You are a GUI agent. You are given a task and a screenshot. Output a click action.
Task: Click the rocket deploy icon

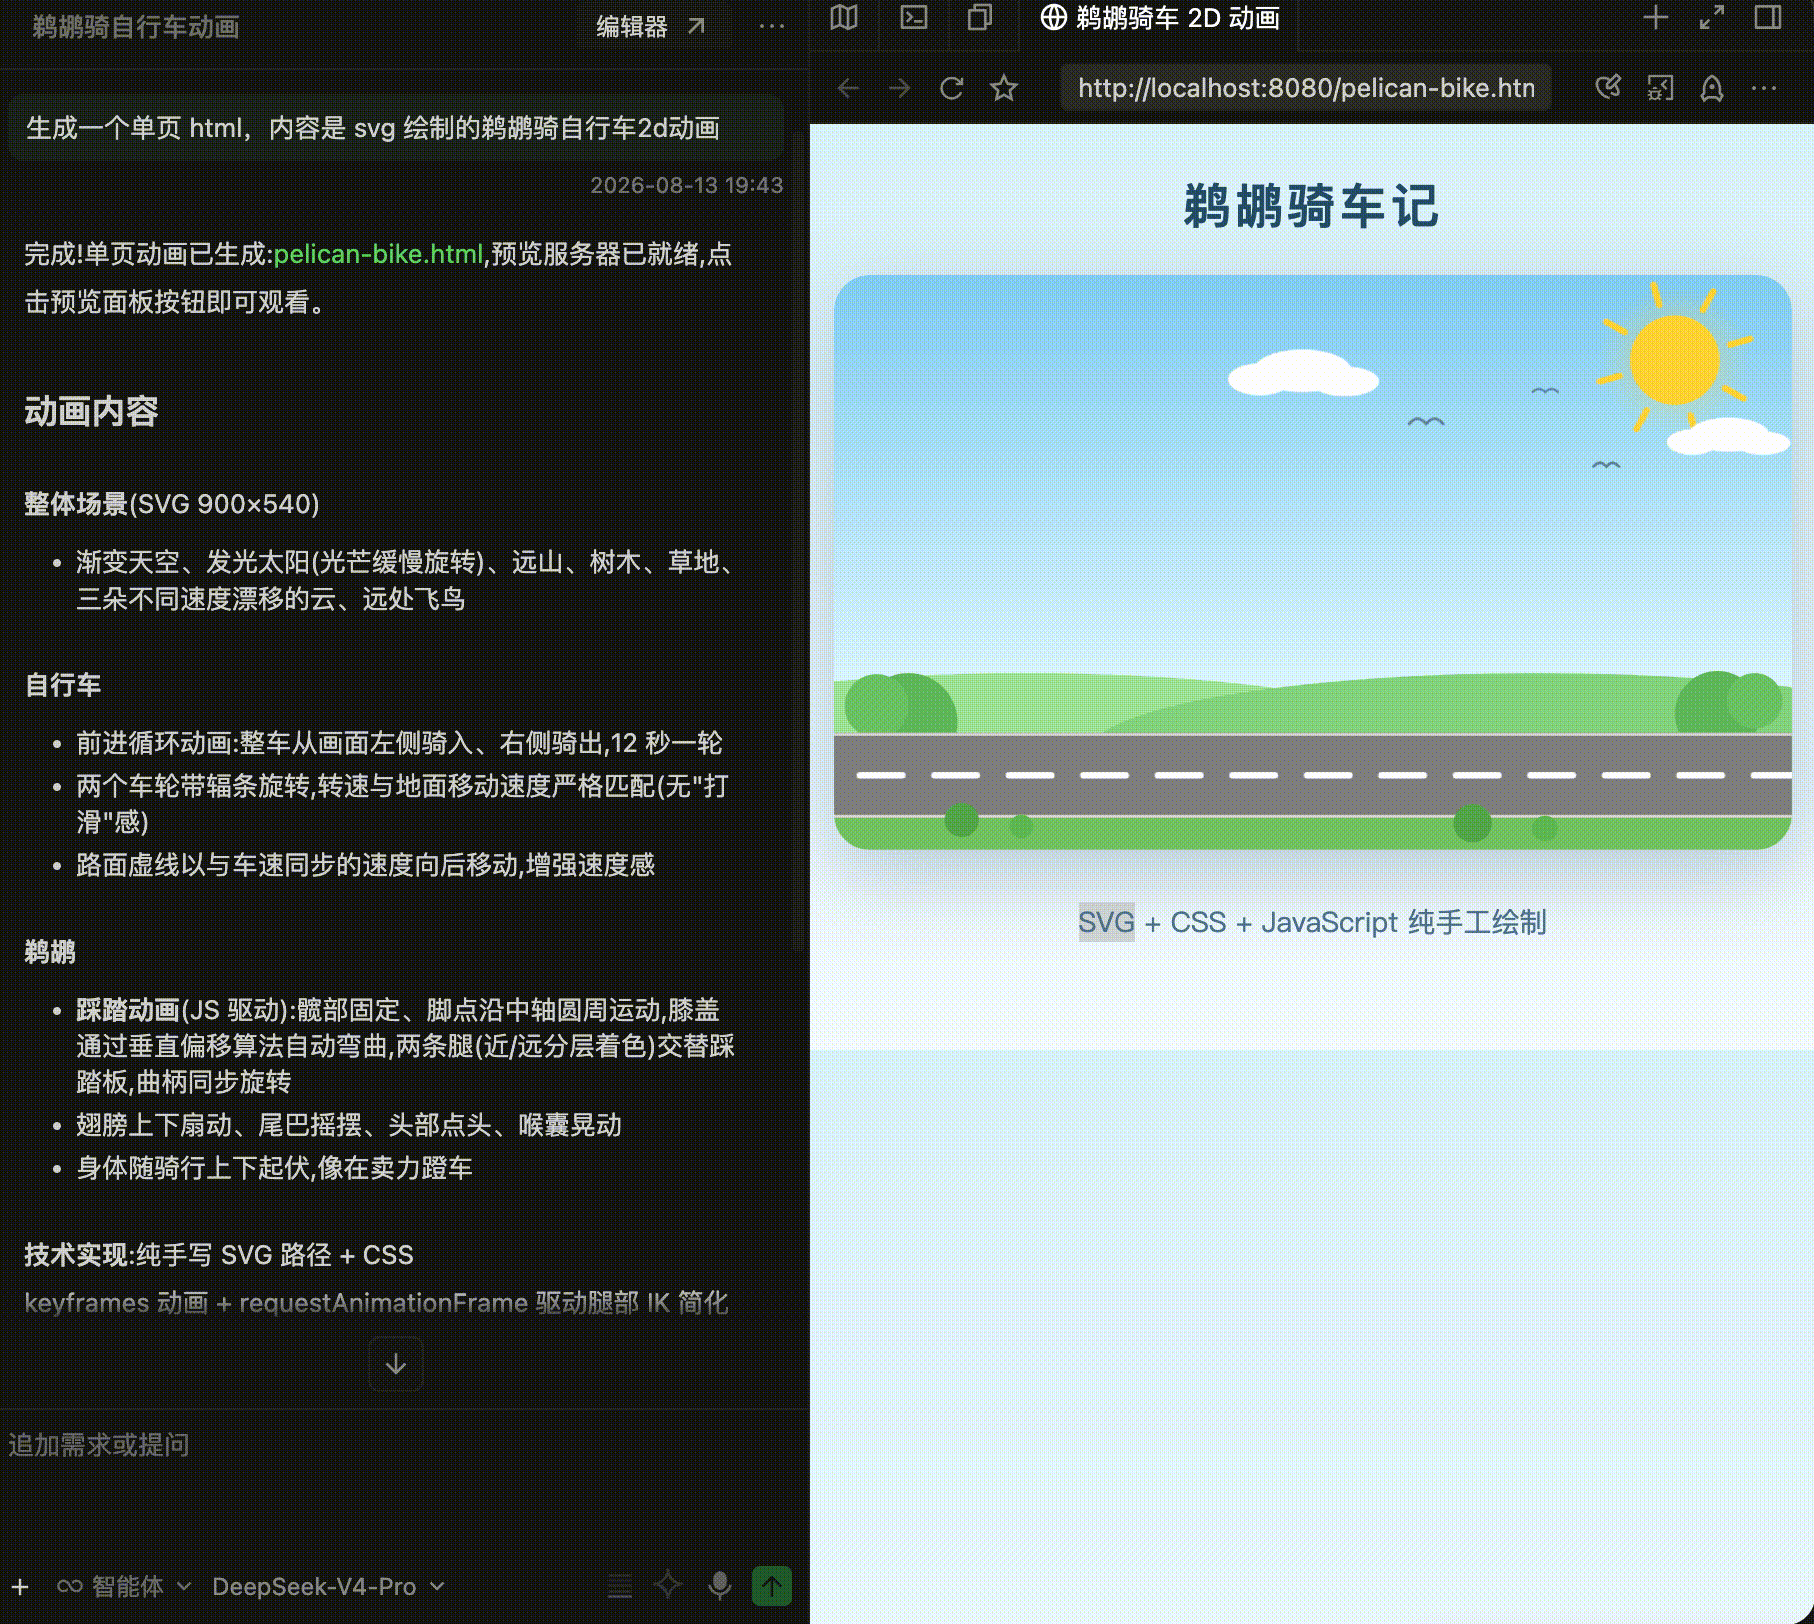click(1712, 88)
